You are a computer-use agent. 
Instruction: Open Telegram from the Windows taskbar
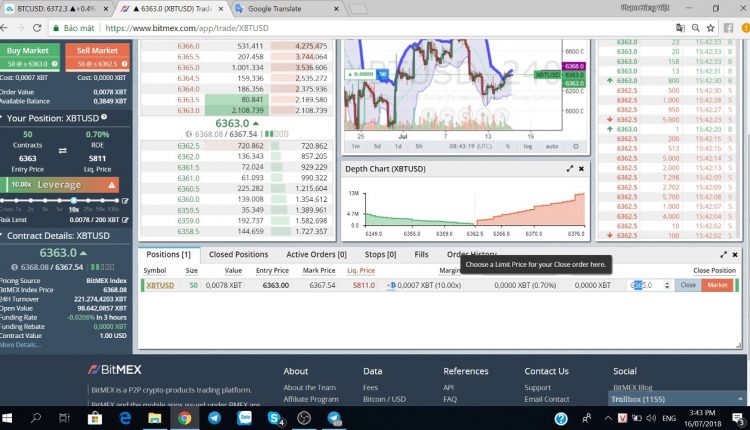[214, 419]
